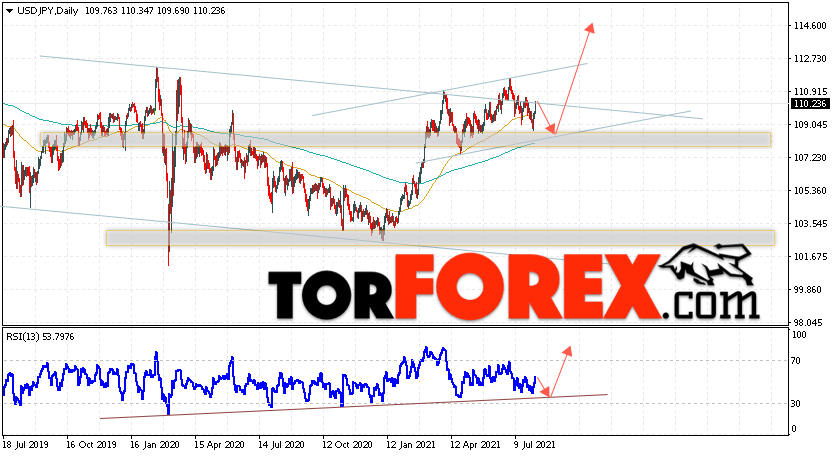Click the 101.675 price axis level
This screenshot has height=456, width=834.
[x=810, y=256]
